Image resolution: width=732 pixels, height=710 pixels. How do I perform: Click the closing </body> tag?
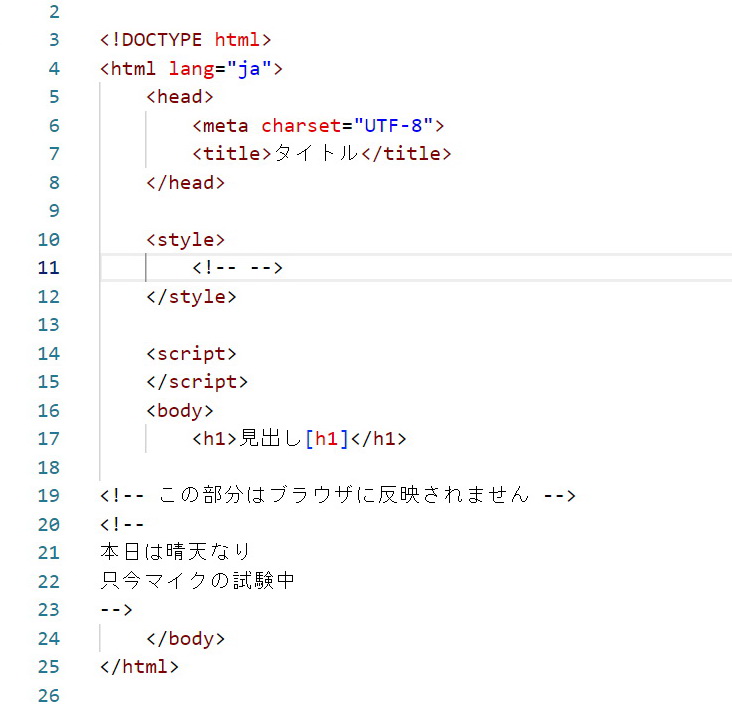click(x=185, y=639)
